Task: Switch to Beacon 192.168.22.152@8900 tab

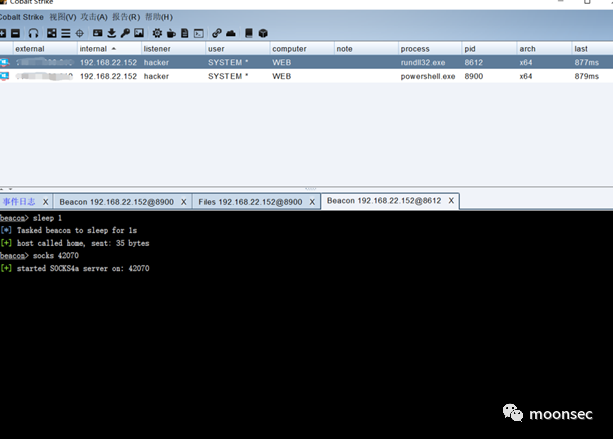Action: tap(117, 202)
